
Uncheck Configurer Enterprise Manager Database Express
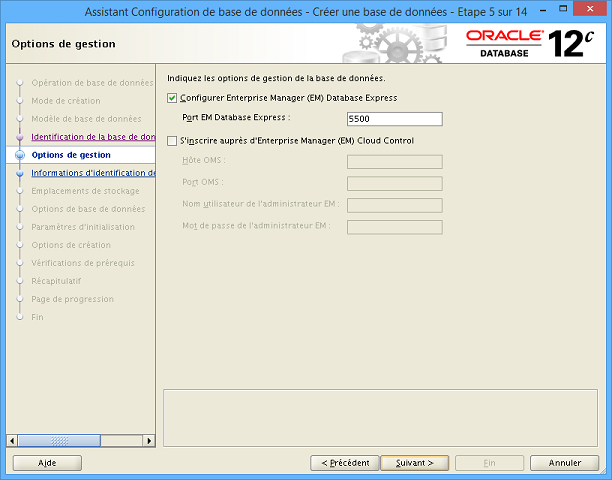172,98
